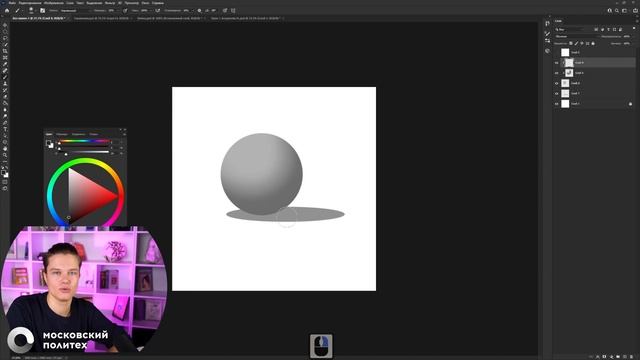The height and width of the screenshot is (360, 640).
Task: Add layer mask icon
Action: click(x=604, y=357)
